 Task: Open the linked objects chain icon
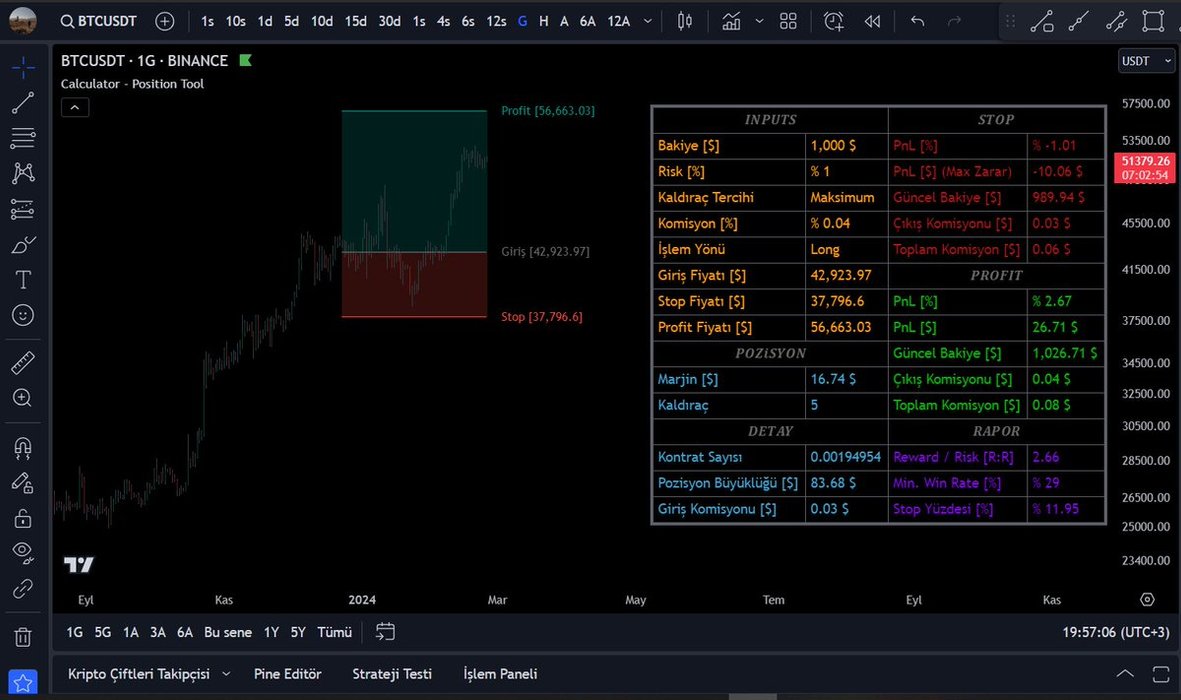(23, 588)
